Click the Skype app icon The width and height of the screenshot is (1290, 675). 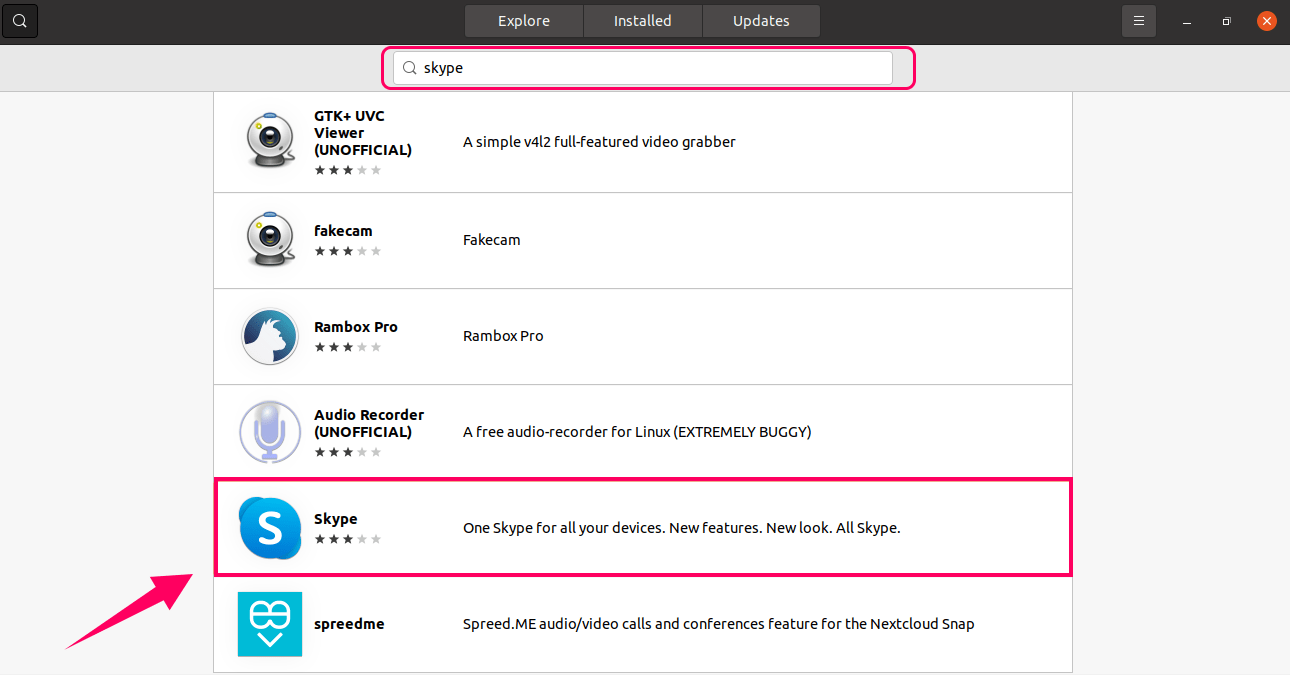[x=270, y=527]
